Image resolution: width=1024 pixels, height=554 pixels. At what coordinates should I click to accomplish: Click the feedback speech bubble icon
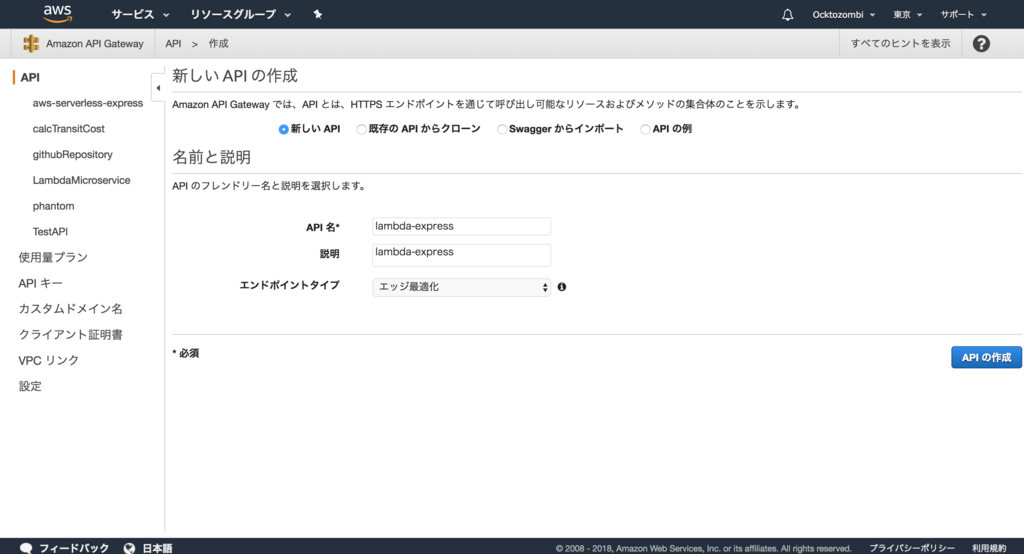click(x=26, y=548)
